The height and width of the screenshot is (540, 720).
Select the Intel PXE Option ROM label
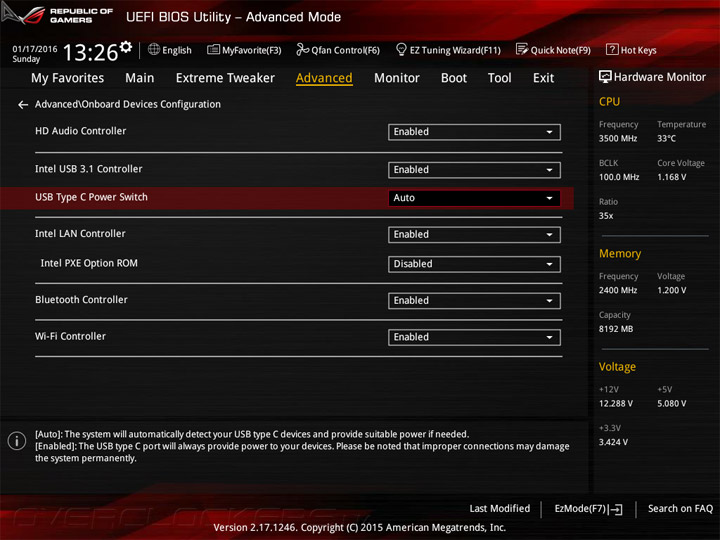(x=89, y=263)
